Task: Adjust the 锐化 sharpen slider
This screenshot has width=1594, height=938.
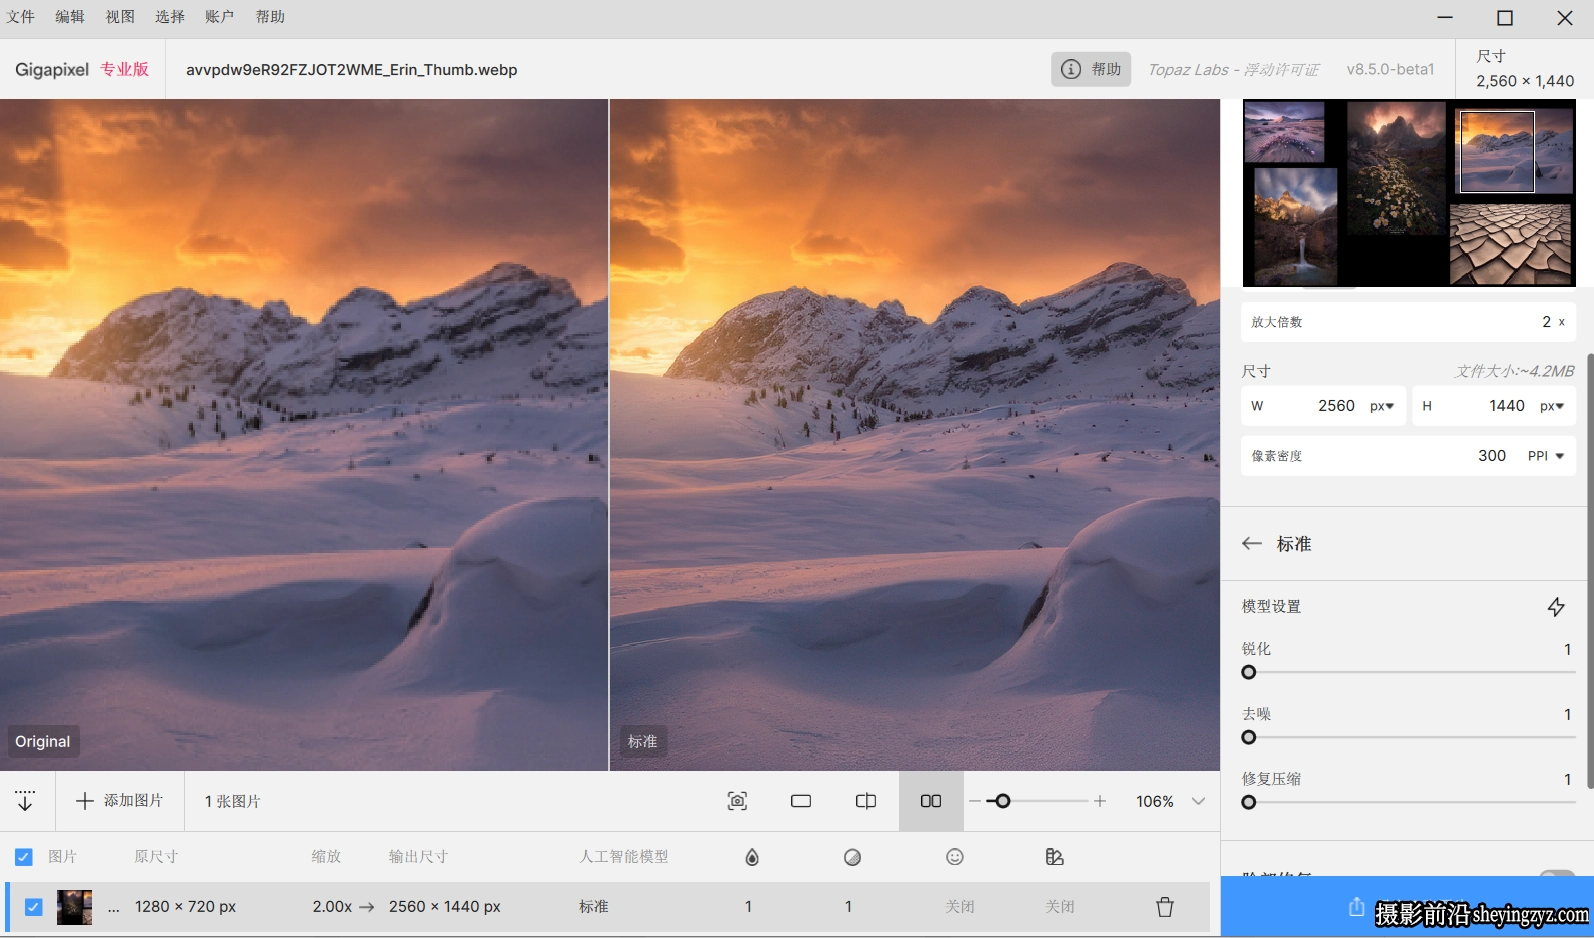Action: [x=1408, y=673]
